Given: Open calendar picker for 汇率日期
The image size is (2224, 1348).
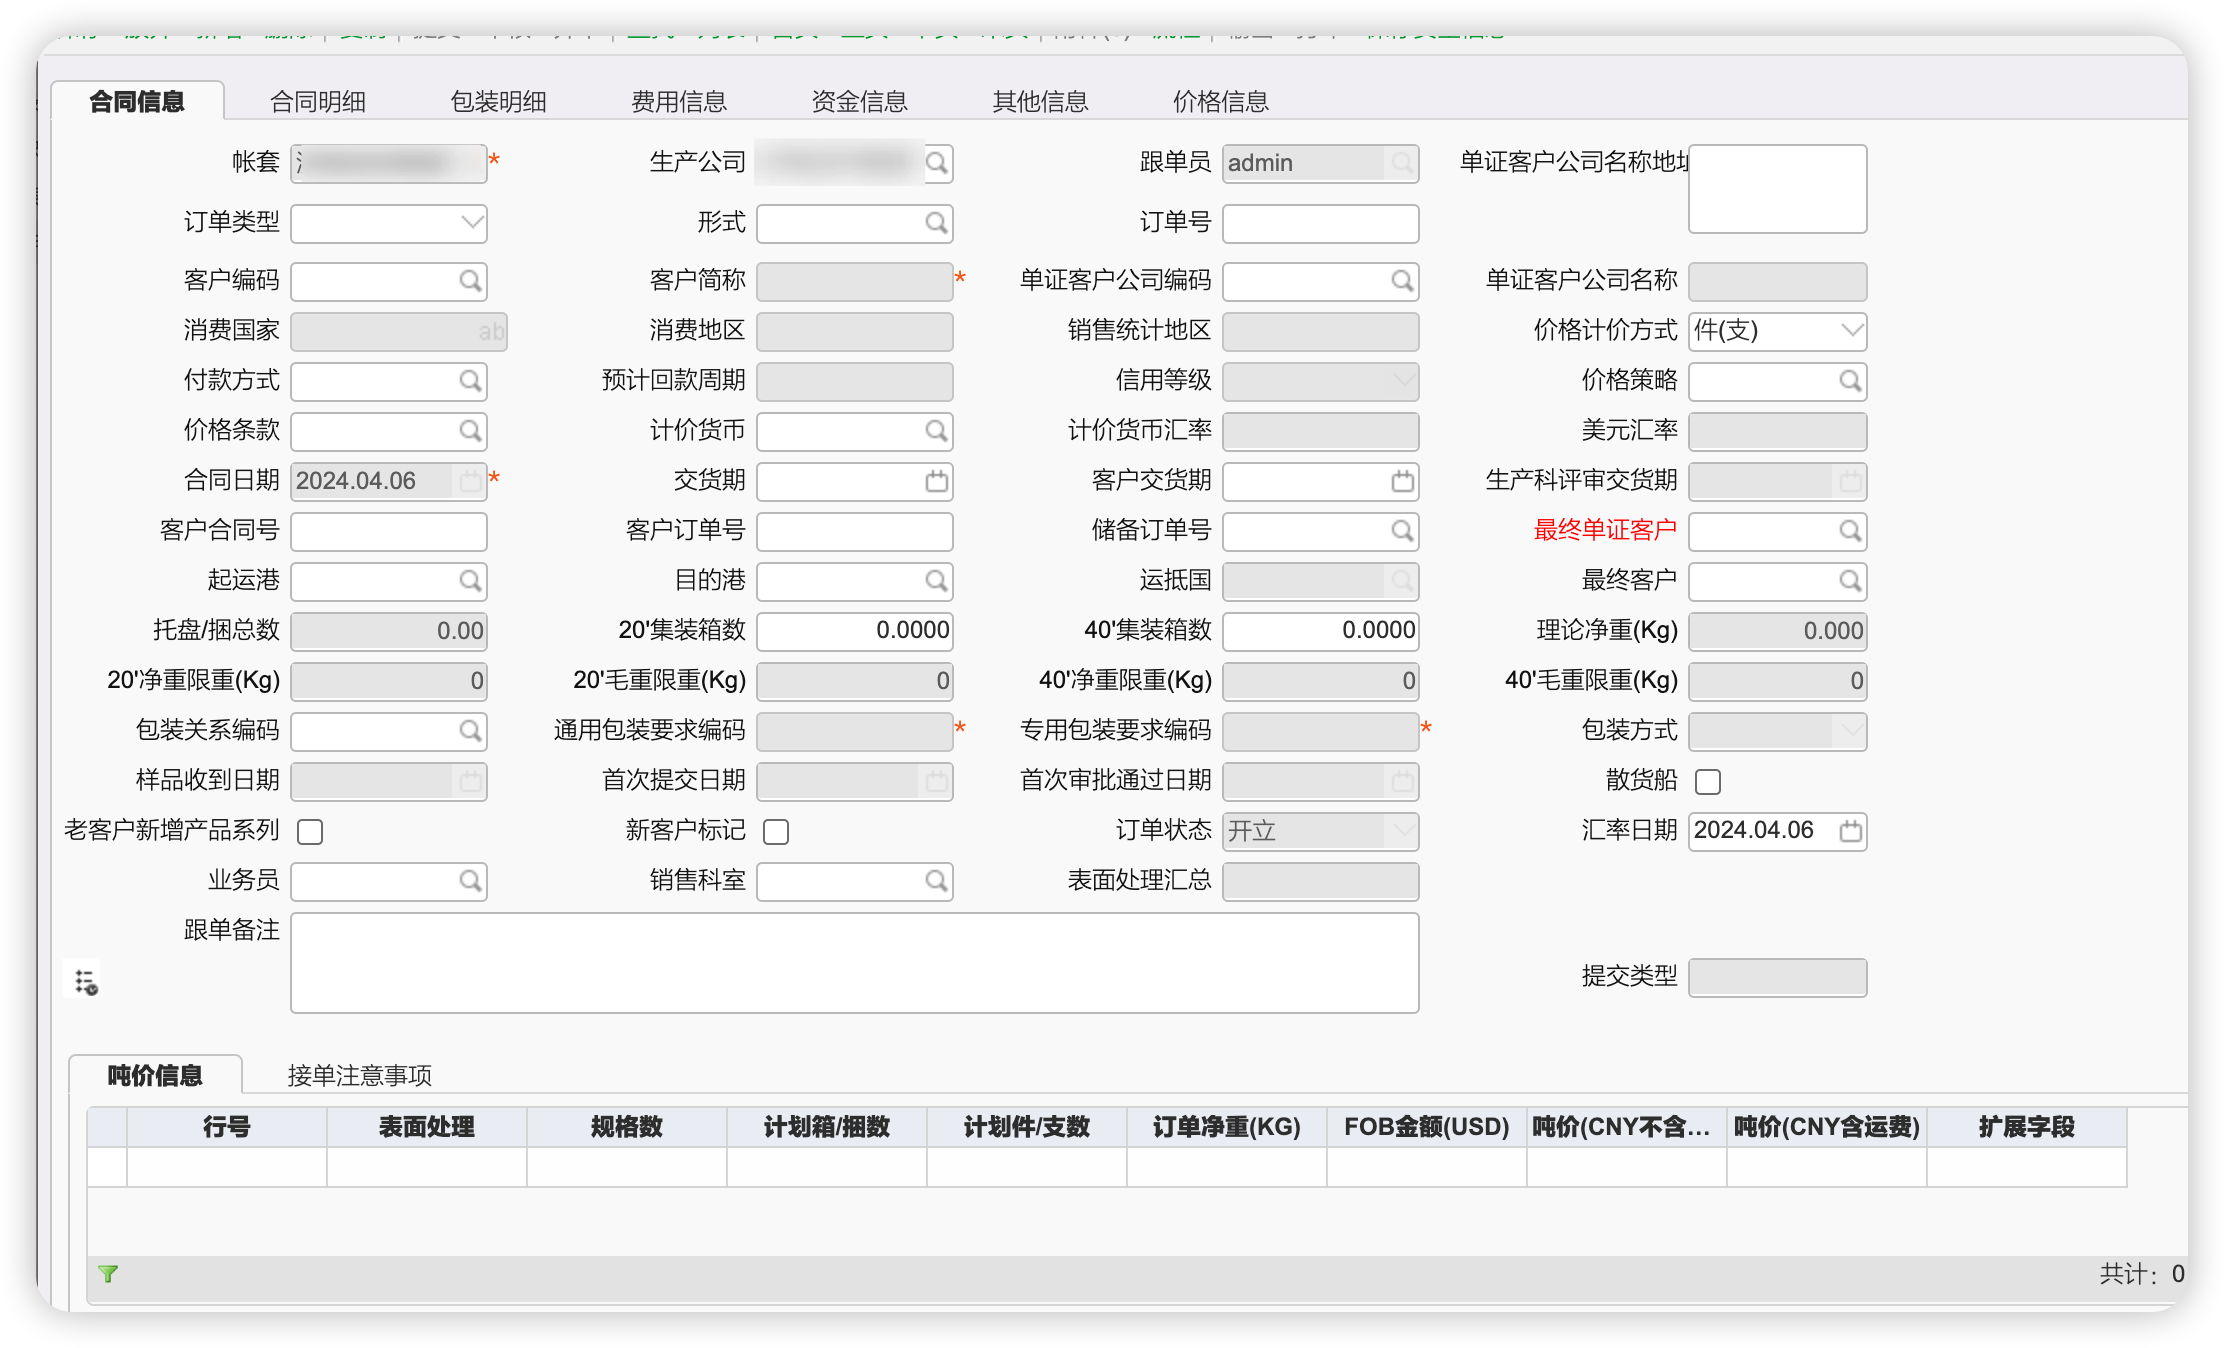Looking at the screenshot, I should click(x=1850, y=831).
